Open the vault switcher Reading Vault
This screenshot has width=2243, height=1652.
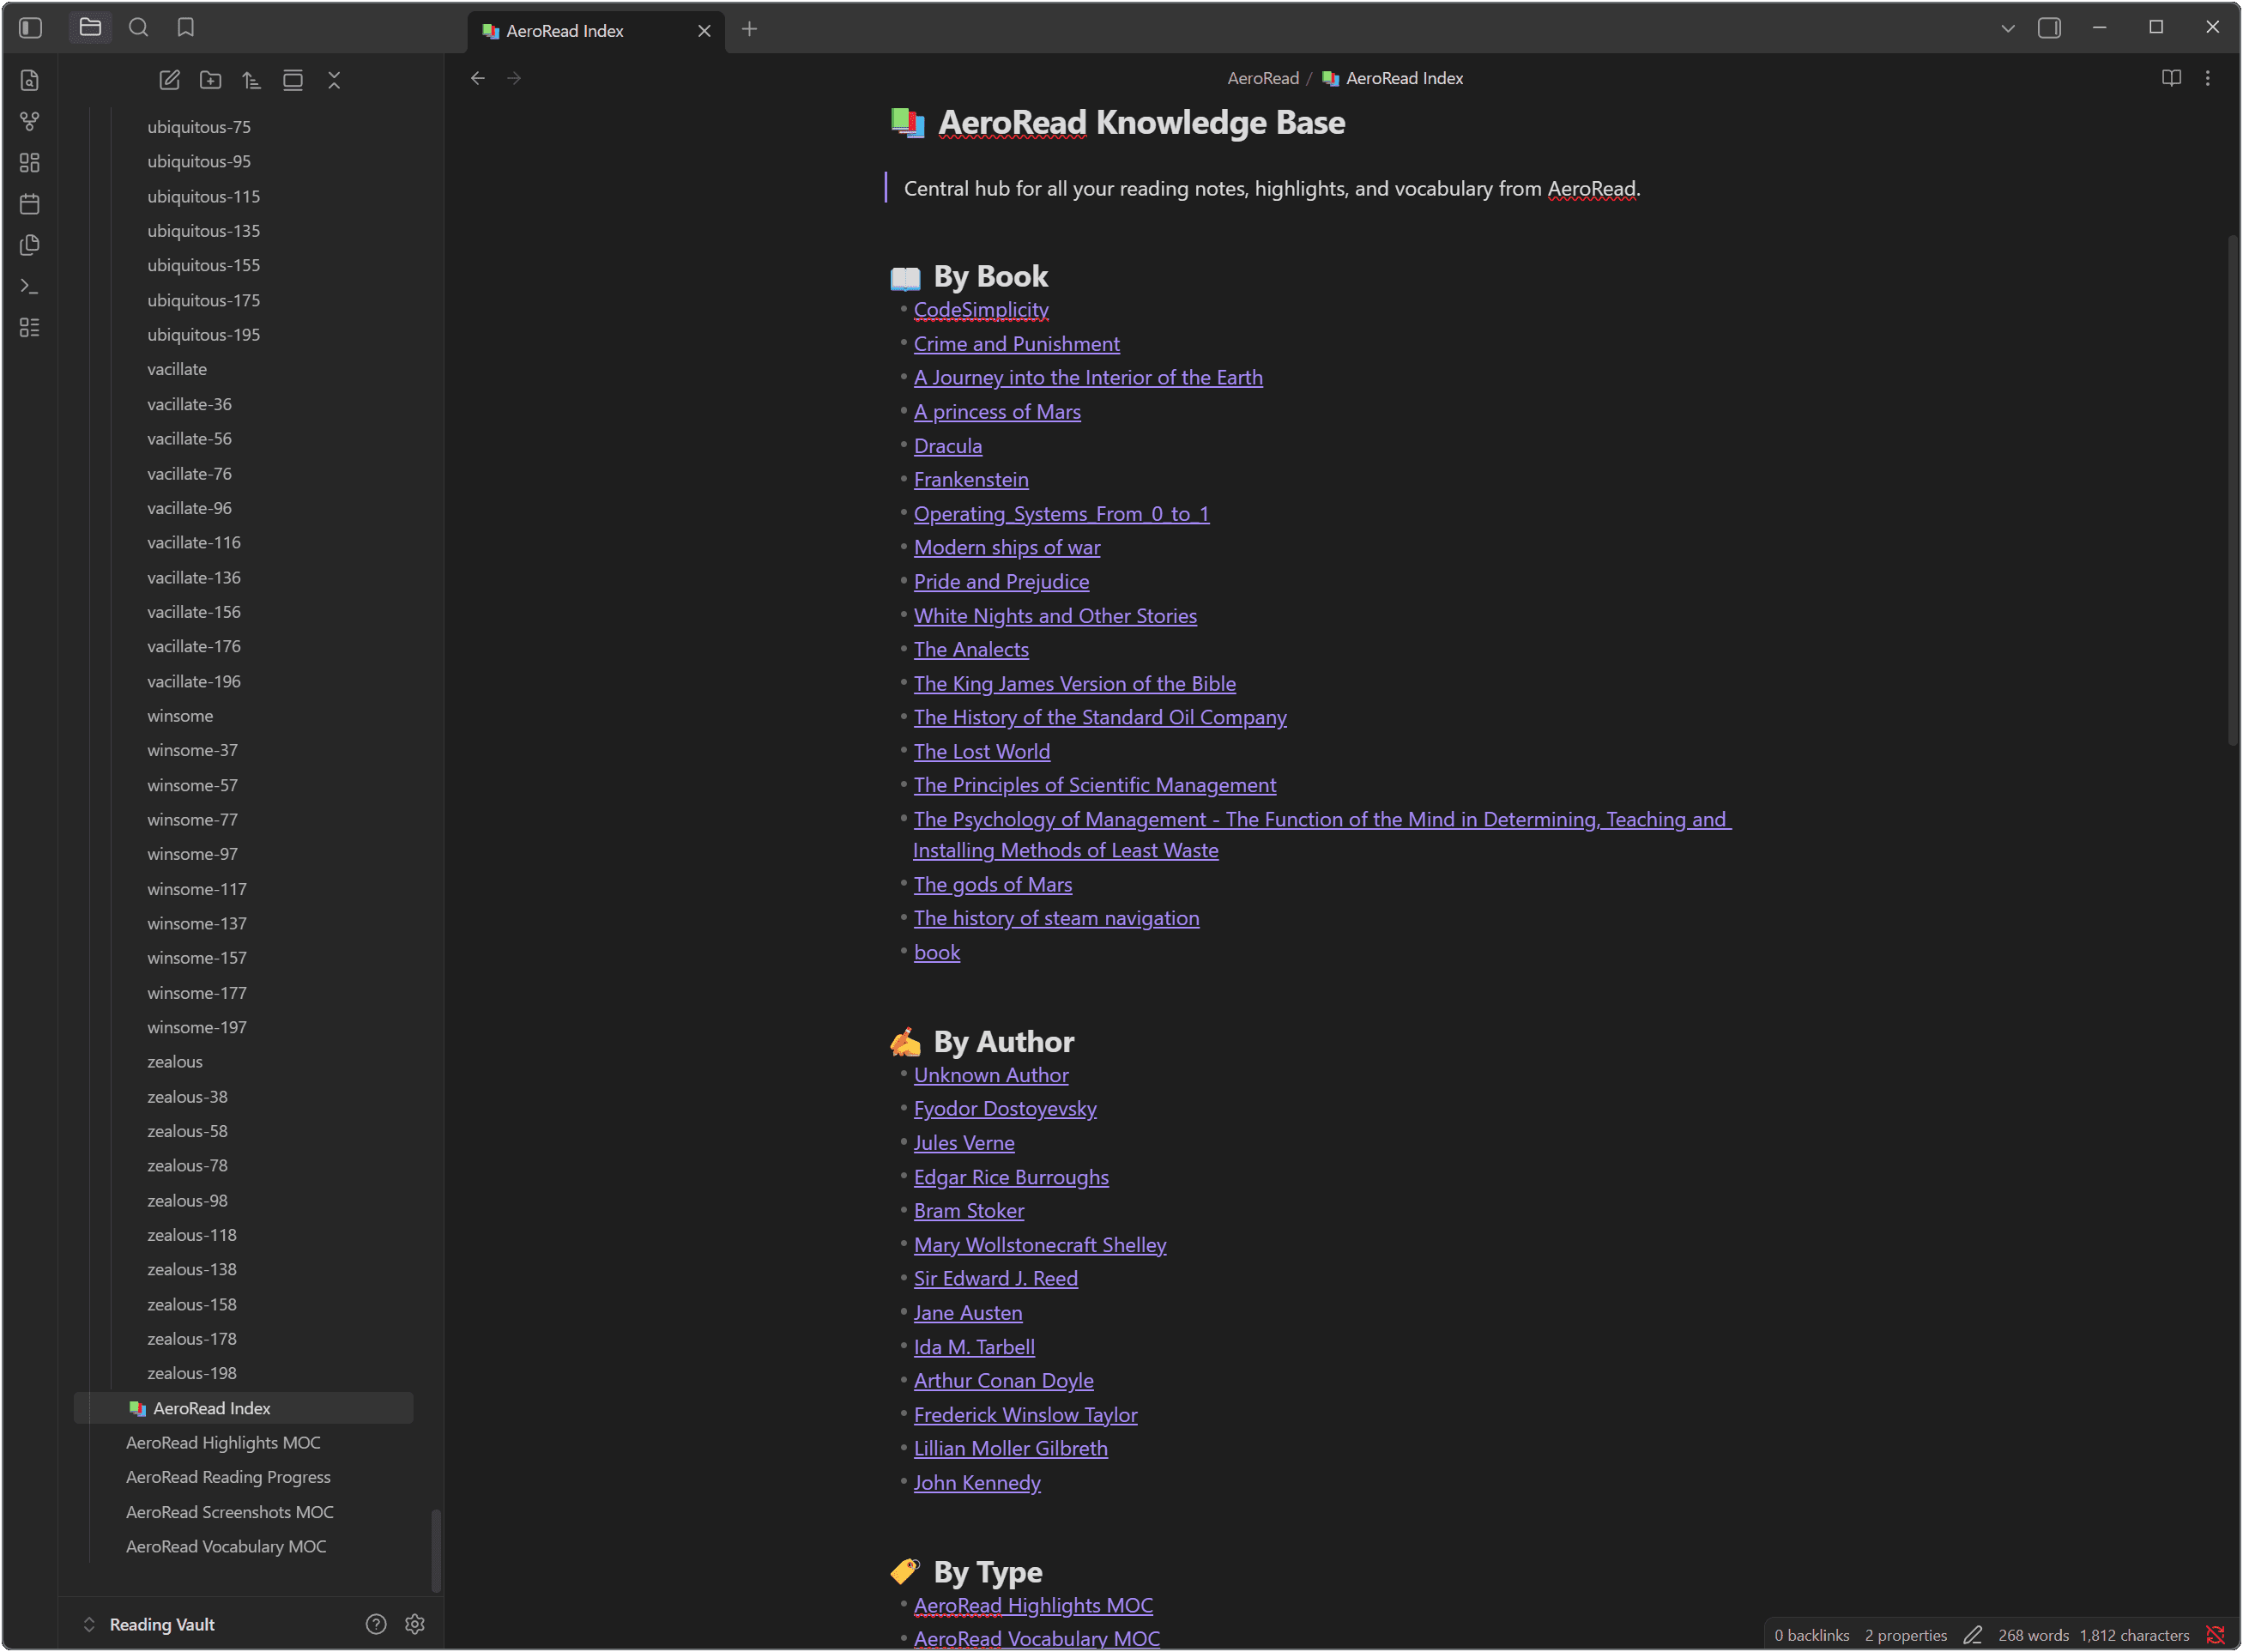(162, 1624)
